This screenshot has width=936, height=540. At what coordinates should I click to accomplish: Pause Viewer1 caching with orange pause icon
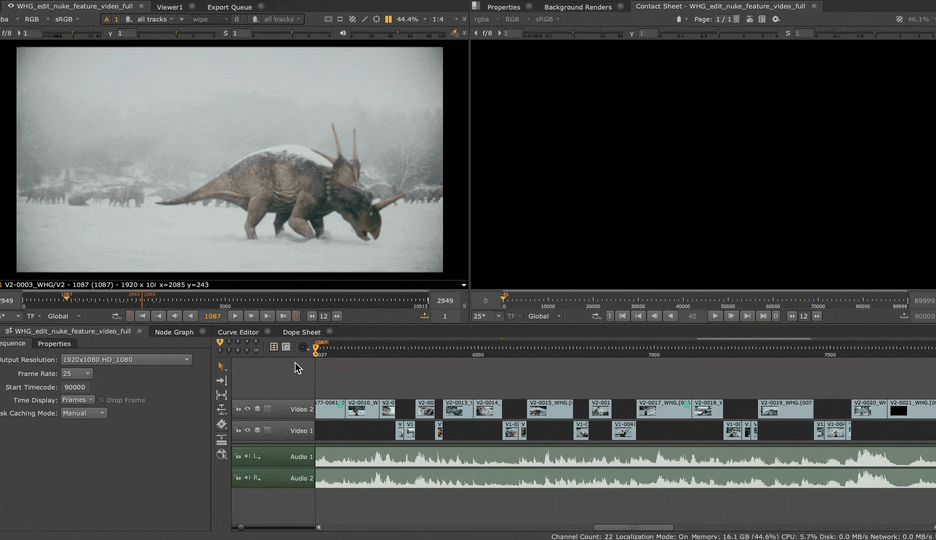389,19
